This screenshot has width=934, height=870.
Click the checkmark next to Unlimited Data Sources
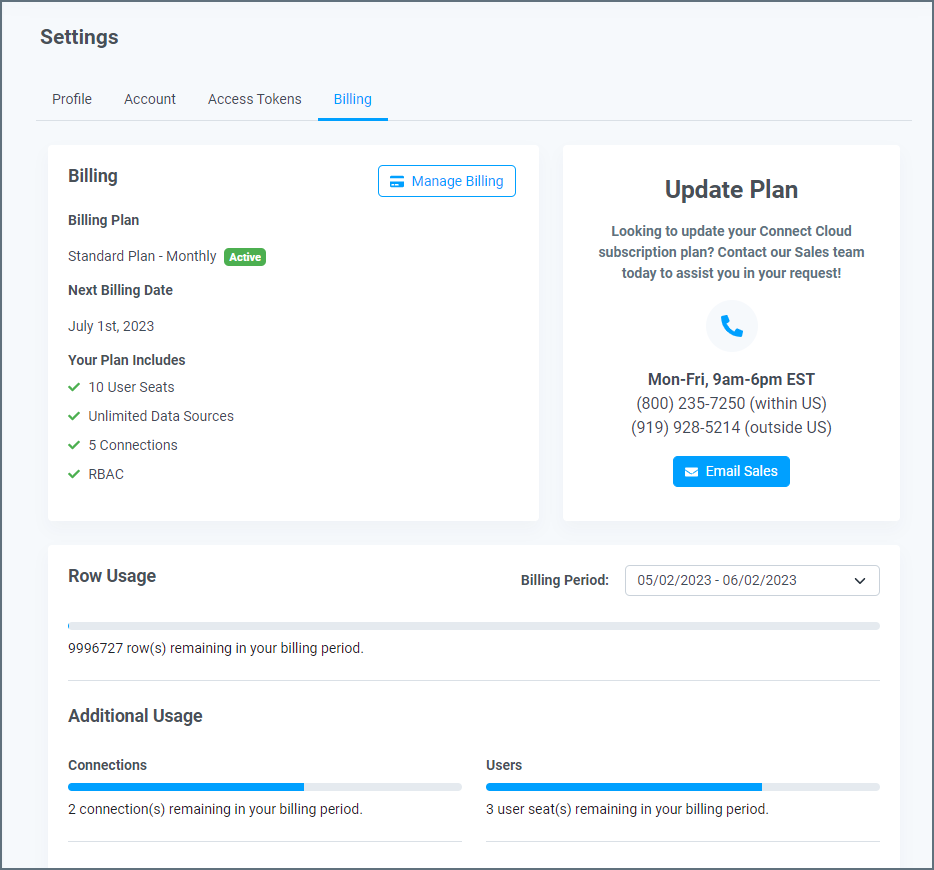coord(74,416)
